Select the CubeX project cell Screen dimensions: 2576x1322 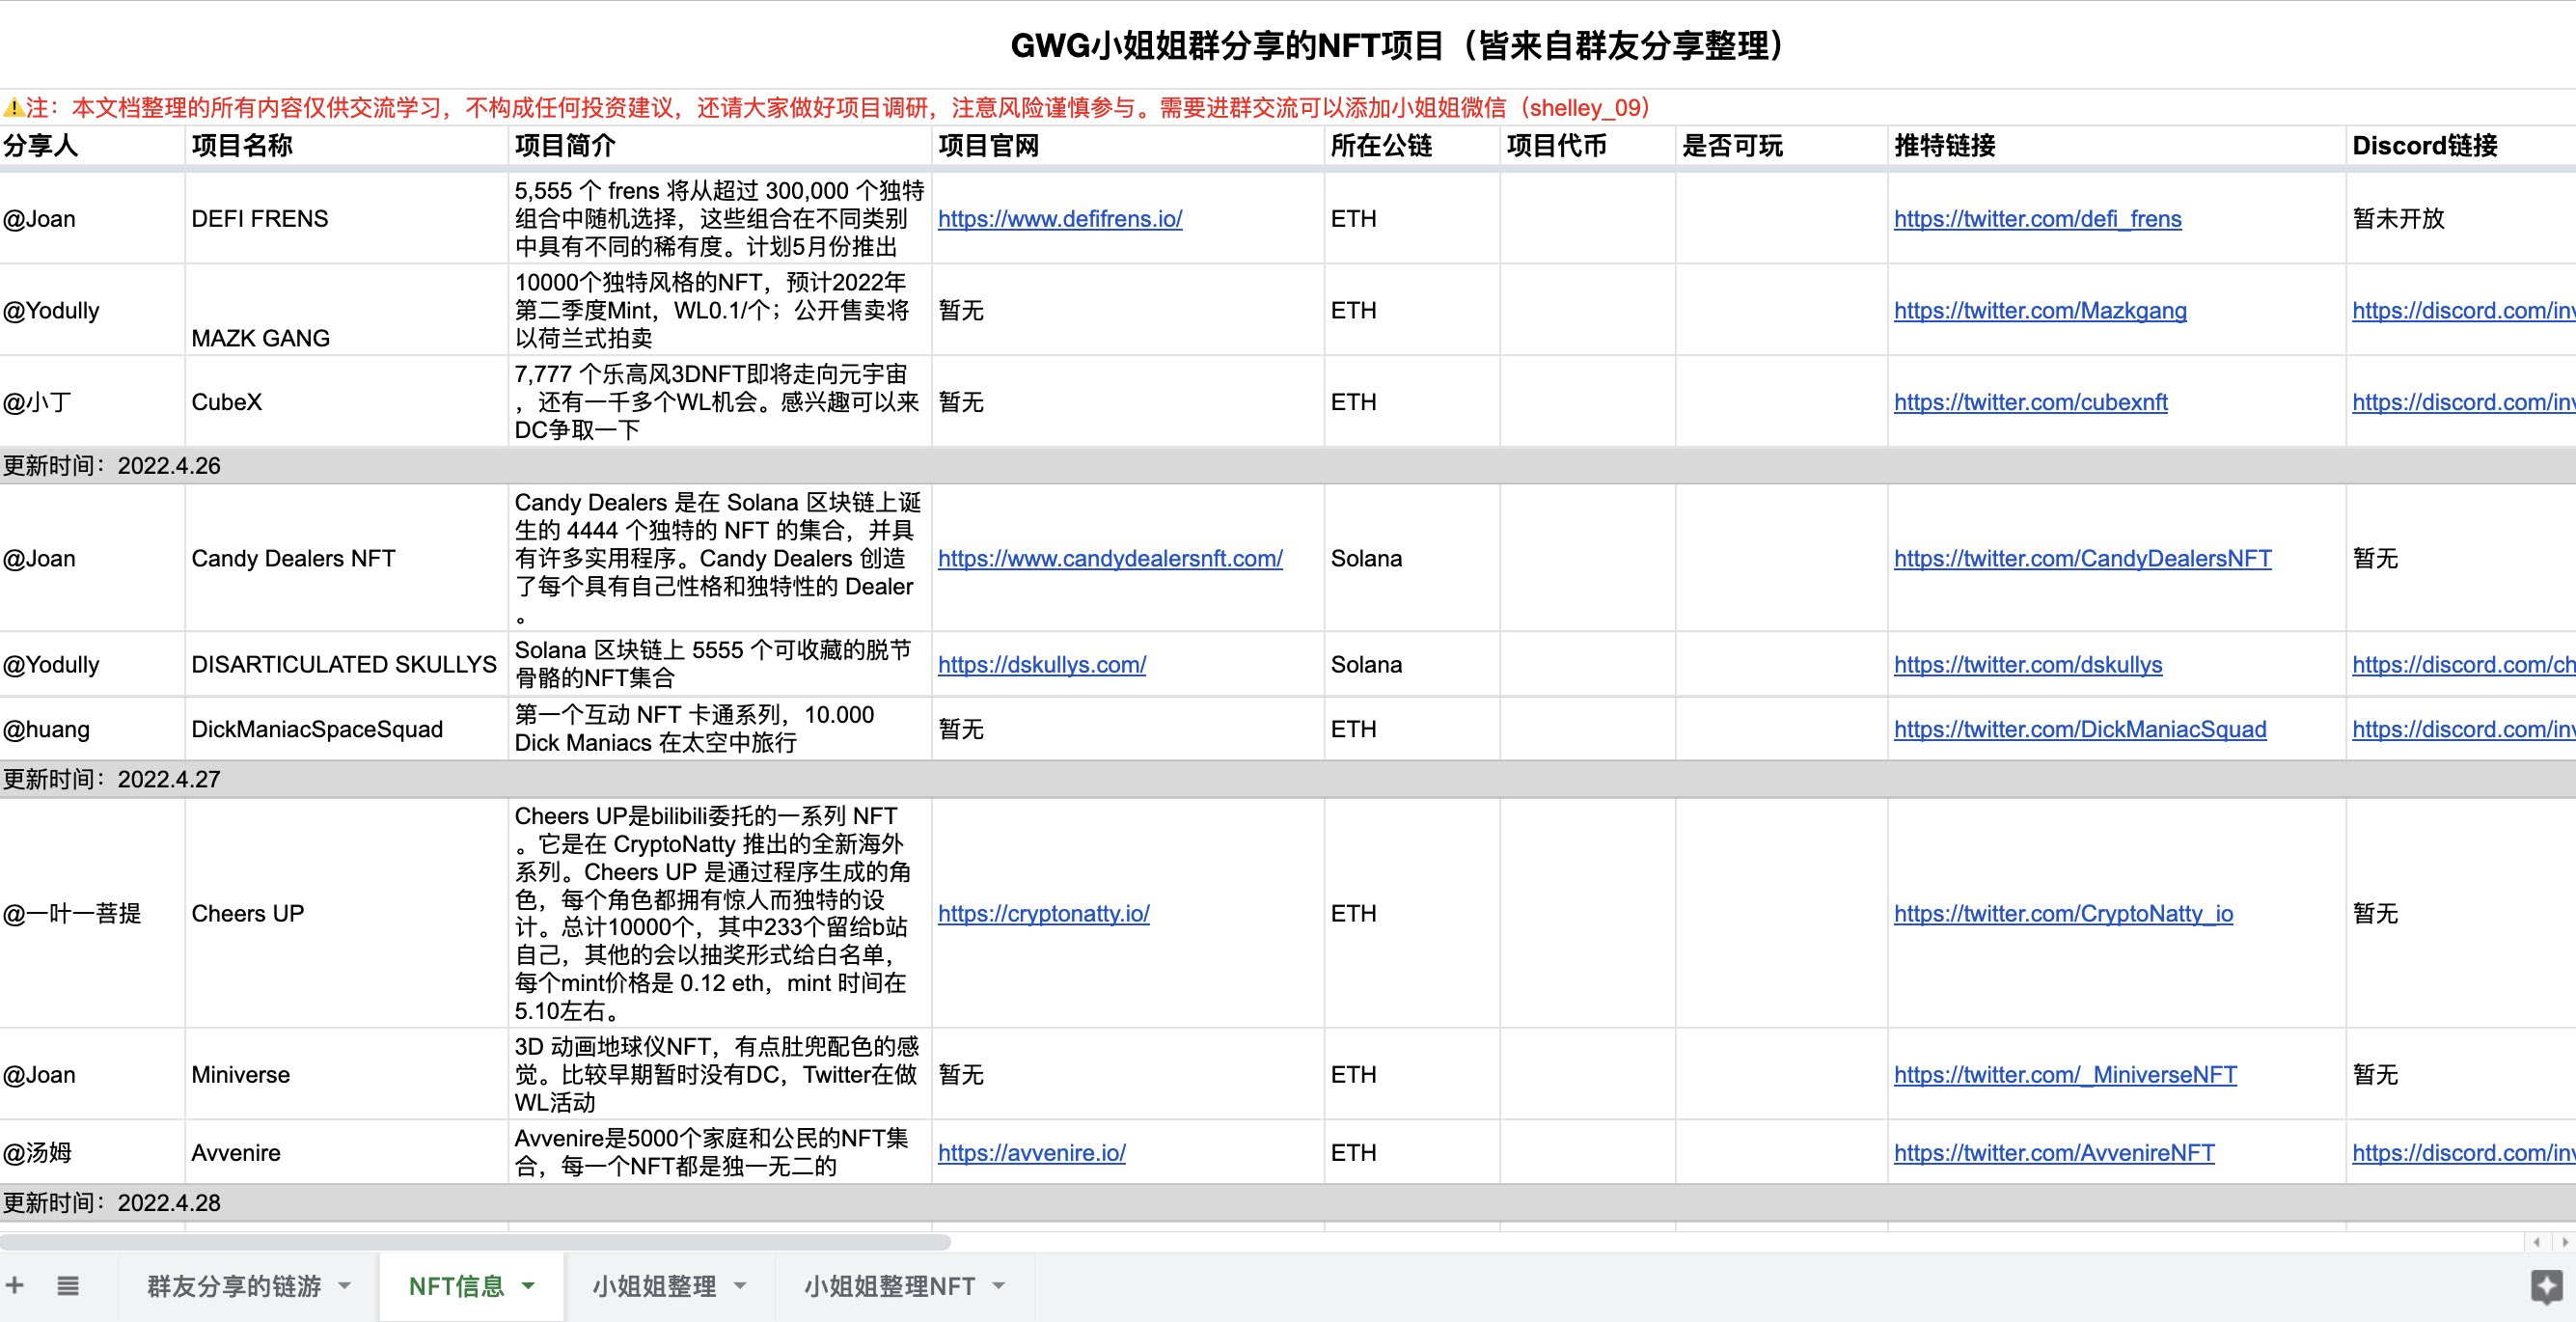[x=346, y=403]
